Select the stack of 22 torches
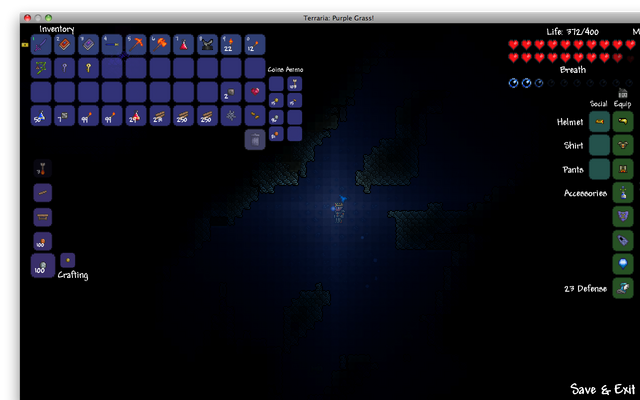Screen dimensions: 640x400 pos(231,44)
